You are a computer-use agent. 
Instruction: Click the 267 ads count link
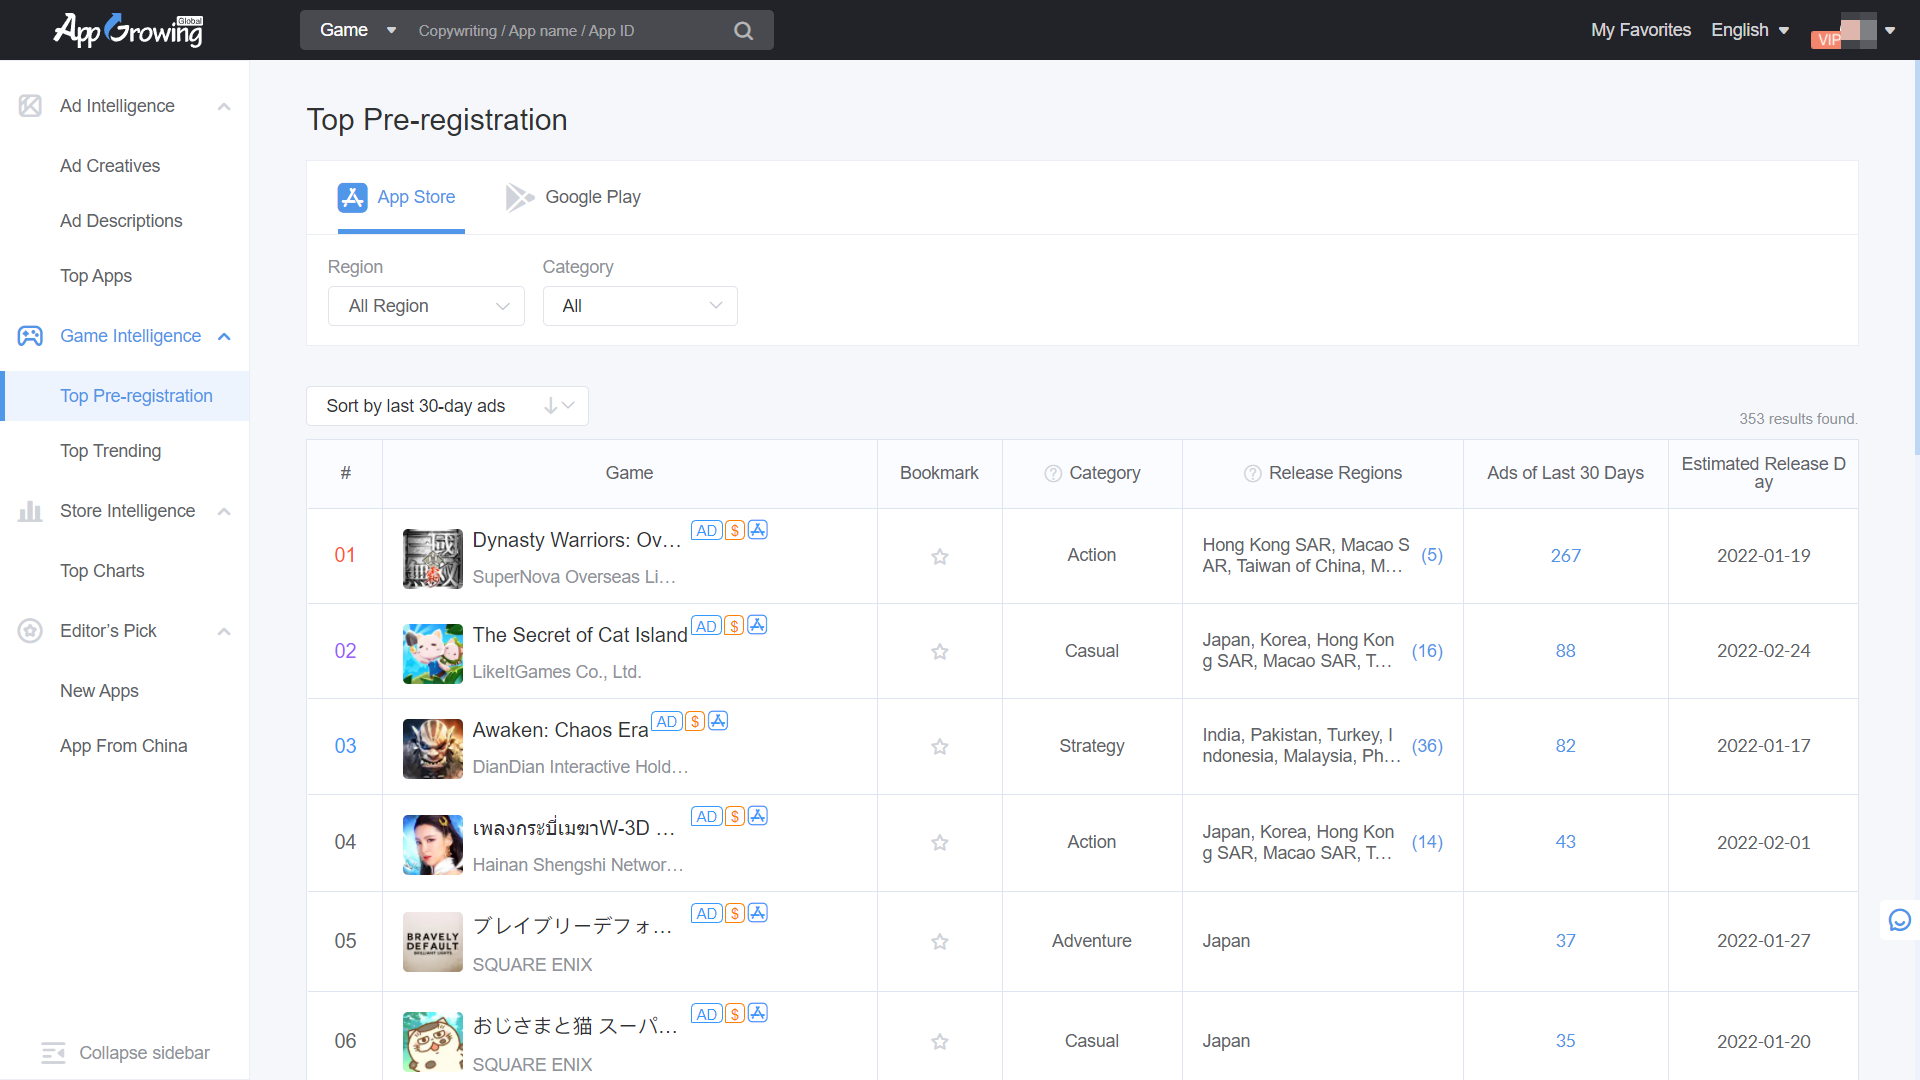[x=1566, y=556]
